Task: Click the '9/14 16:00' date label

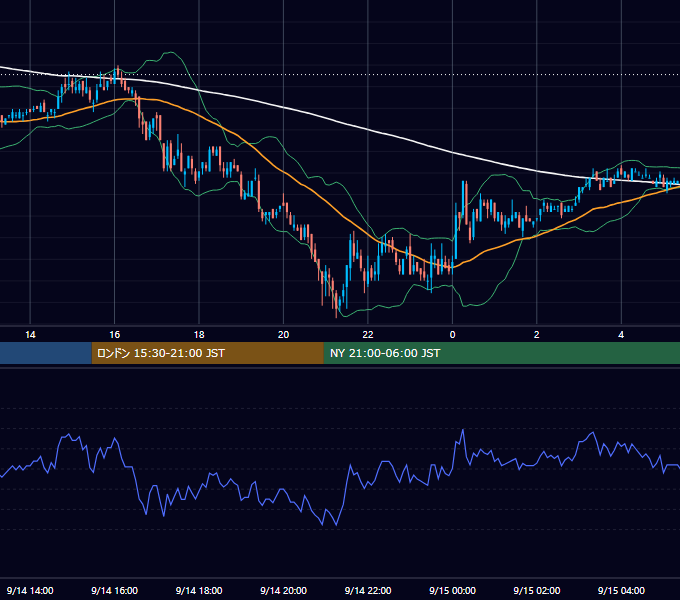Action: pyautogui.click(x=114, y=590)
